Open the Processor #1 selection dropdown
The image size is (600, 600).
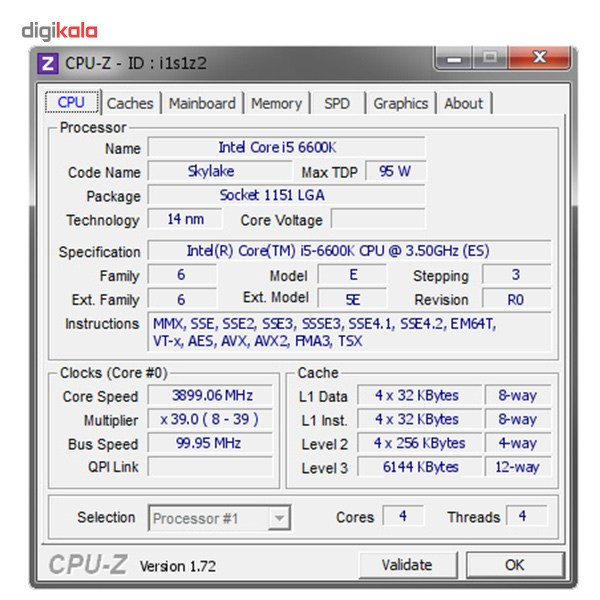coord(219,518)
